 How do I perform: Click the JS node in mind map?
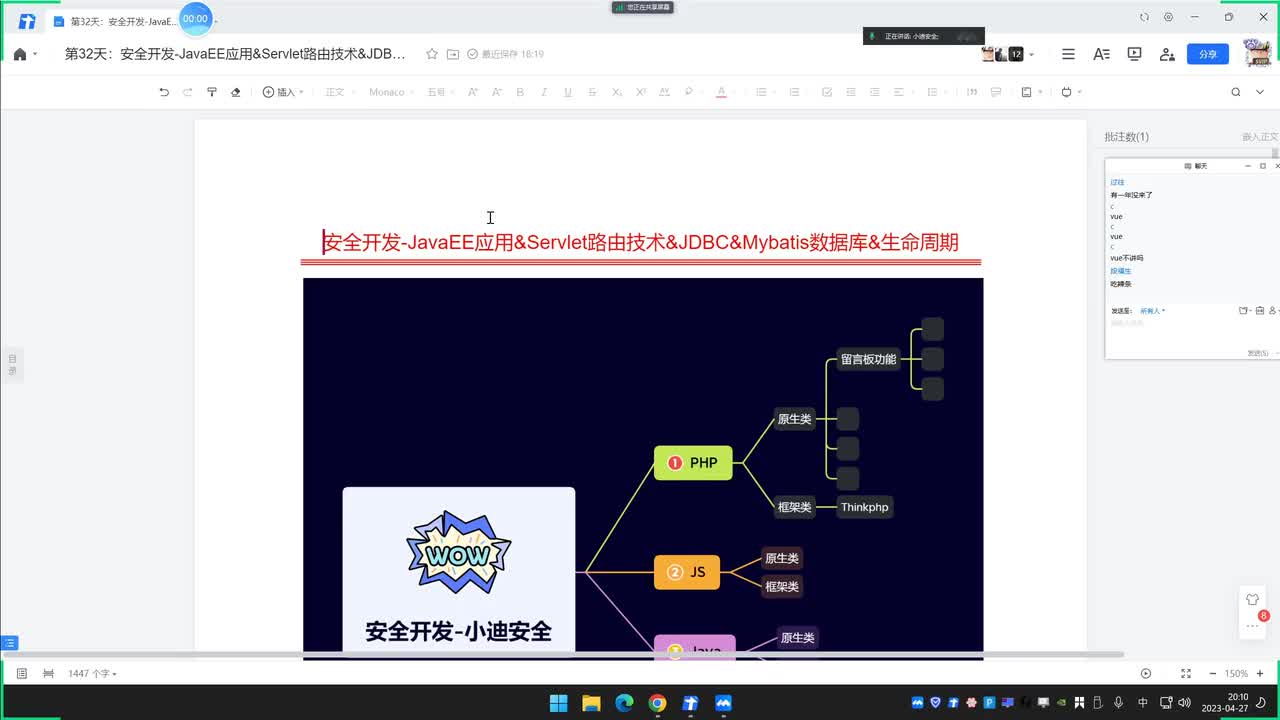click(687, 572)
